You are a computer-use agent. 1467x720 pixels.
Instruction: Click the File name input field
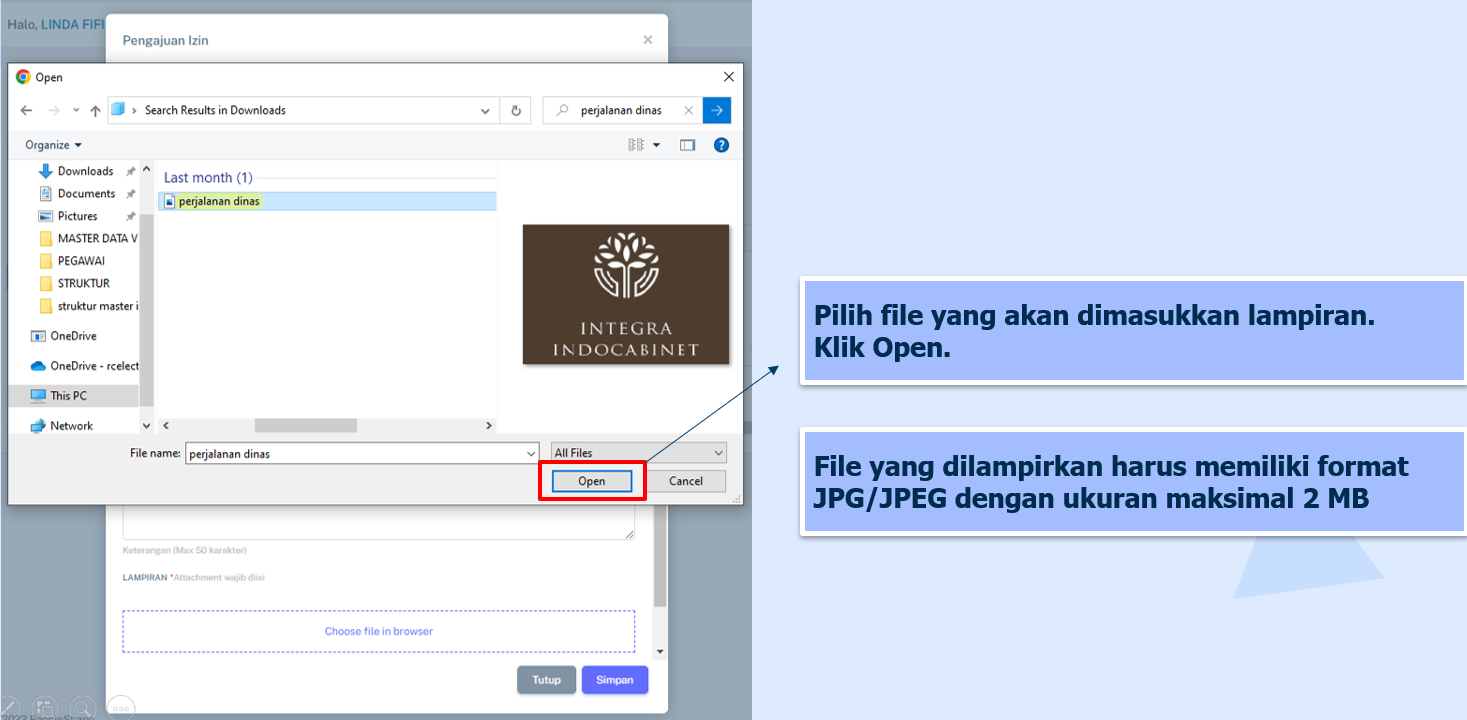click(355, 453)
